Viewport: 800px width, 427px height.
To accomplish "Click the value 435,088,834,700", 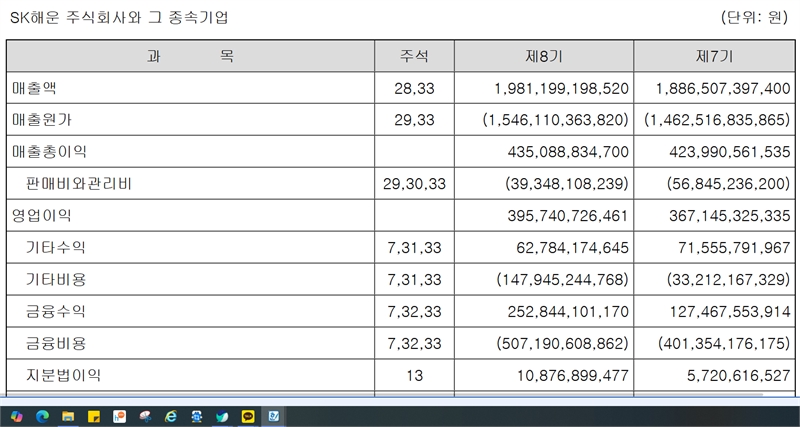I will [568, 152].
